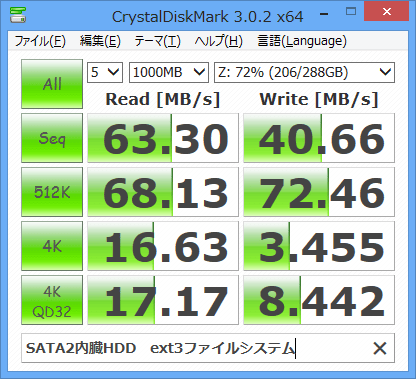Click the 512K write result 72.46
Image resolution: width=416 pixels, height=379 pixels.
[319, 192]
